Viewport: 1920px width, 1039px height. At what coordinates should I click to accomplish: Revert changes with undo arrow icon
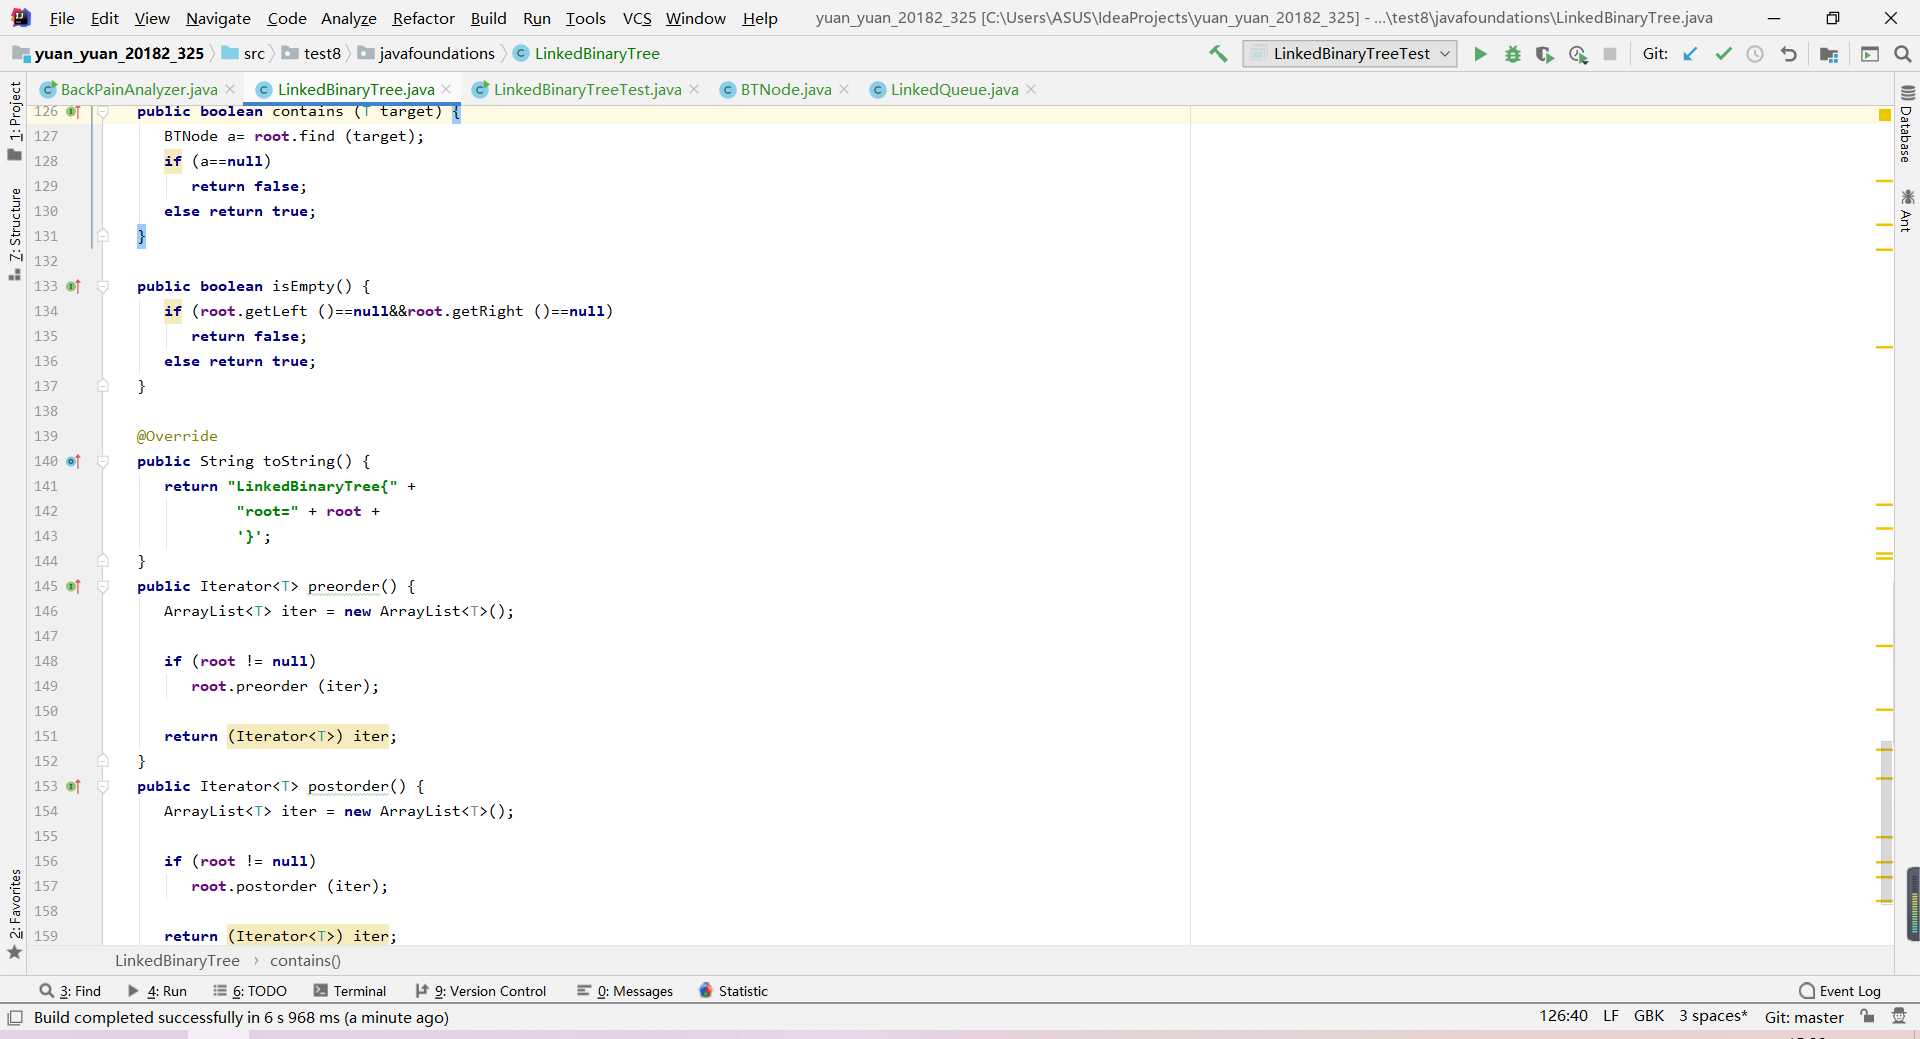[1789, 54]
